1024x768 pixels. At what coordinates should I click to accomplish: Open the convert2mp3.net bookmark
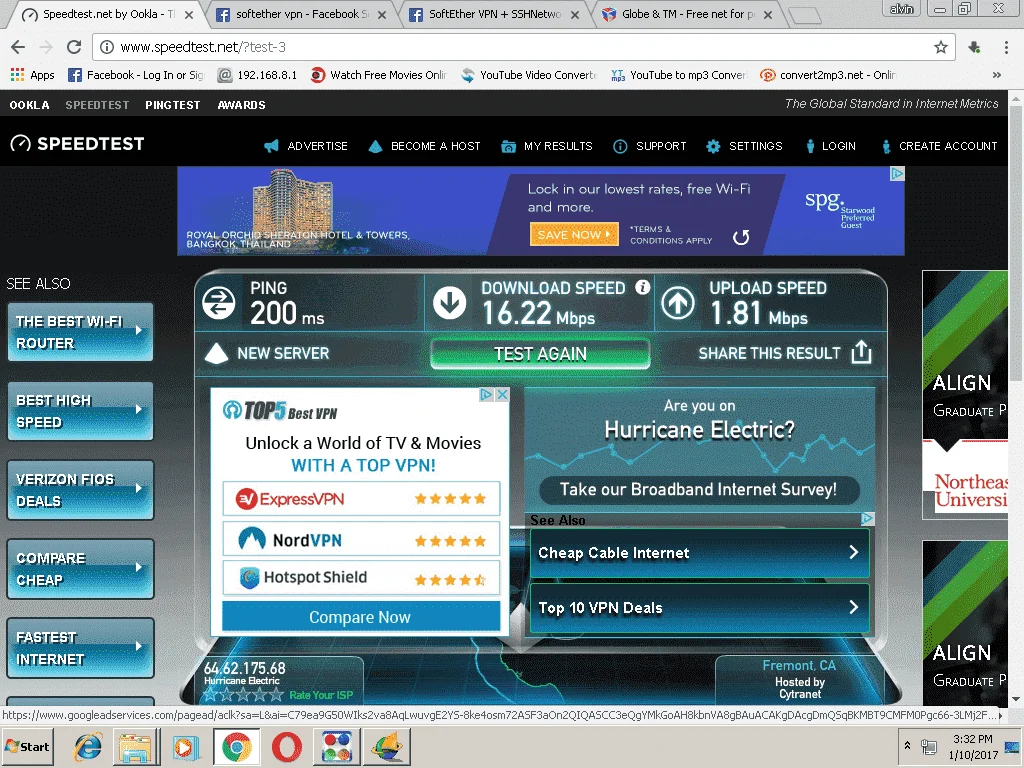827,75
